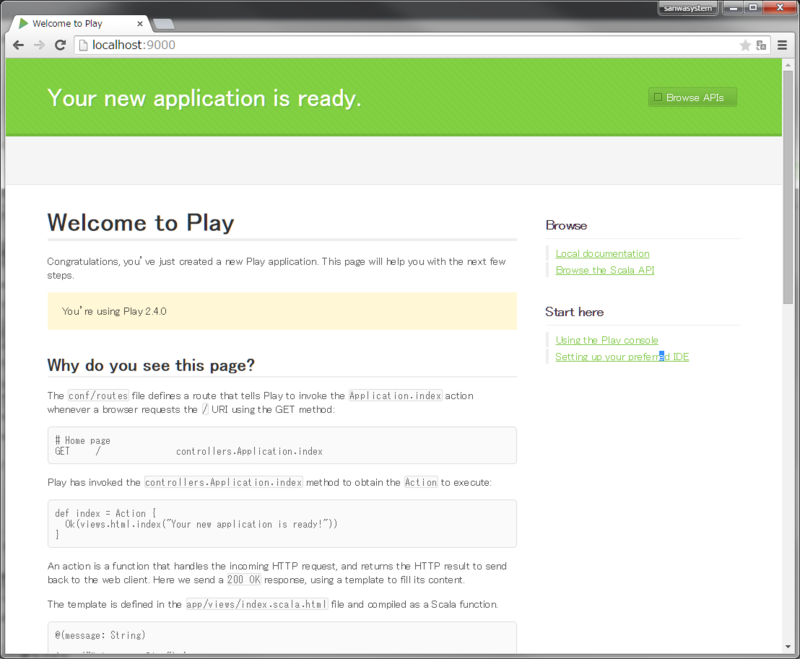Click the 'You're using Play 2.4.0' notice
800x659 pixels.
(x=282, y=311)
